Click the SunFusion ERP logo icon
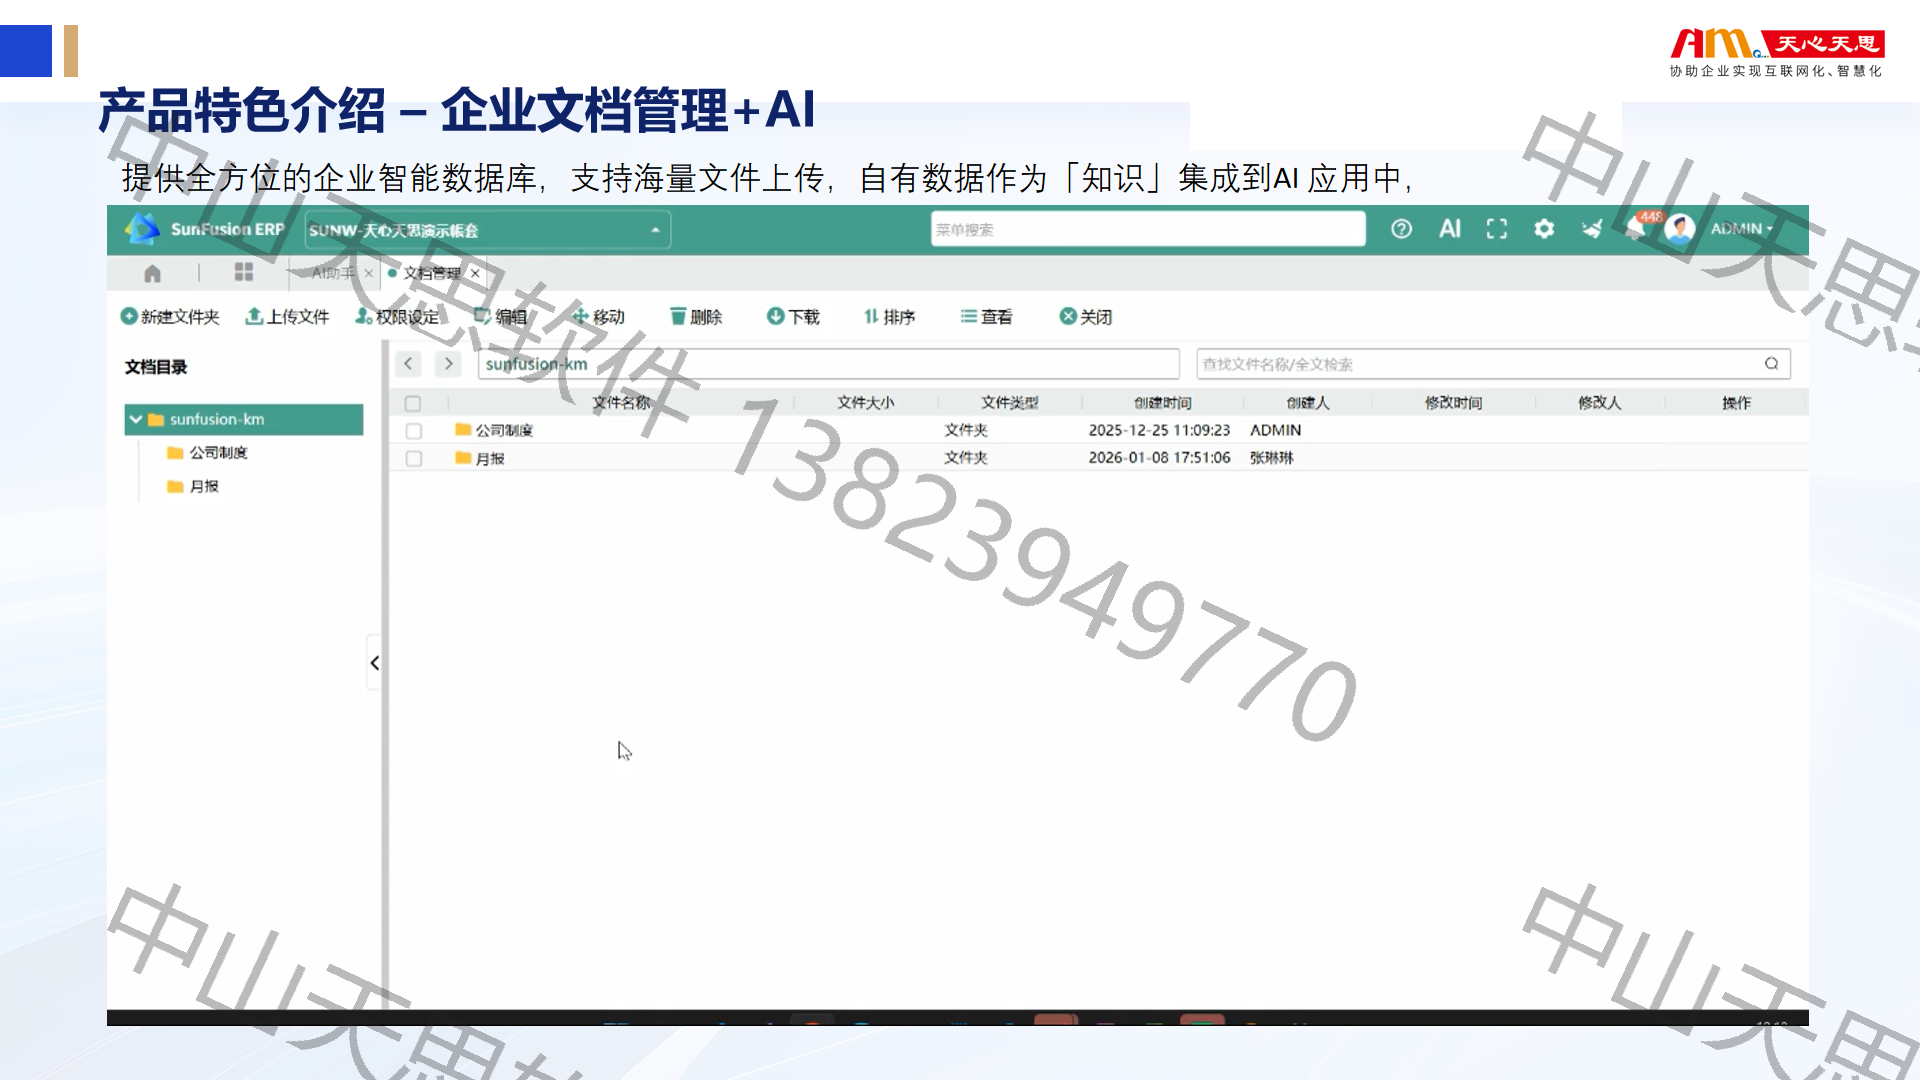Image resolution: width=1920 pixels, height=1080 pixels. [141, 229]
